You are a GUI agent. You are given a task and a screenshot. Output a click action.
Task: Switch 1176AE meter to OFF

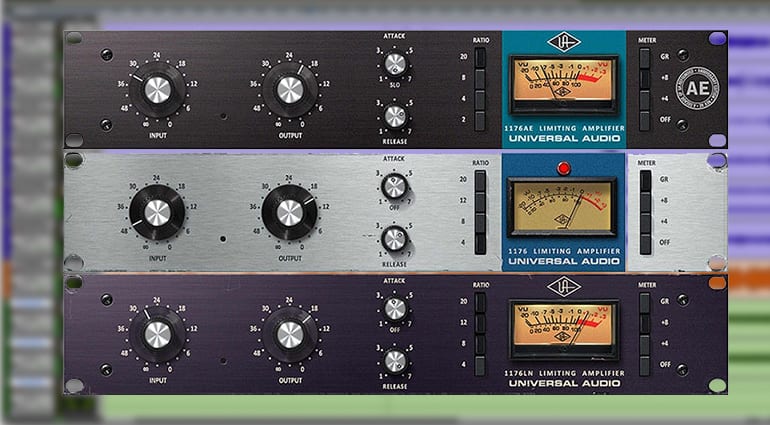[645, 121]
